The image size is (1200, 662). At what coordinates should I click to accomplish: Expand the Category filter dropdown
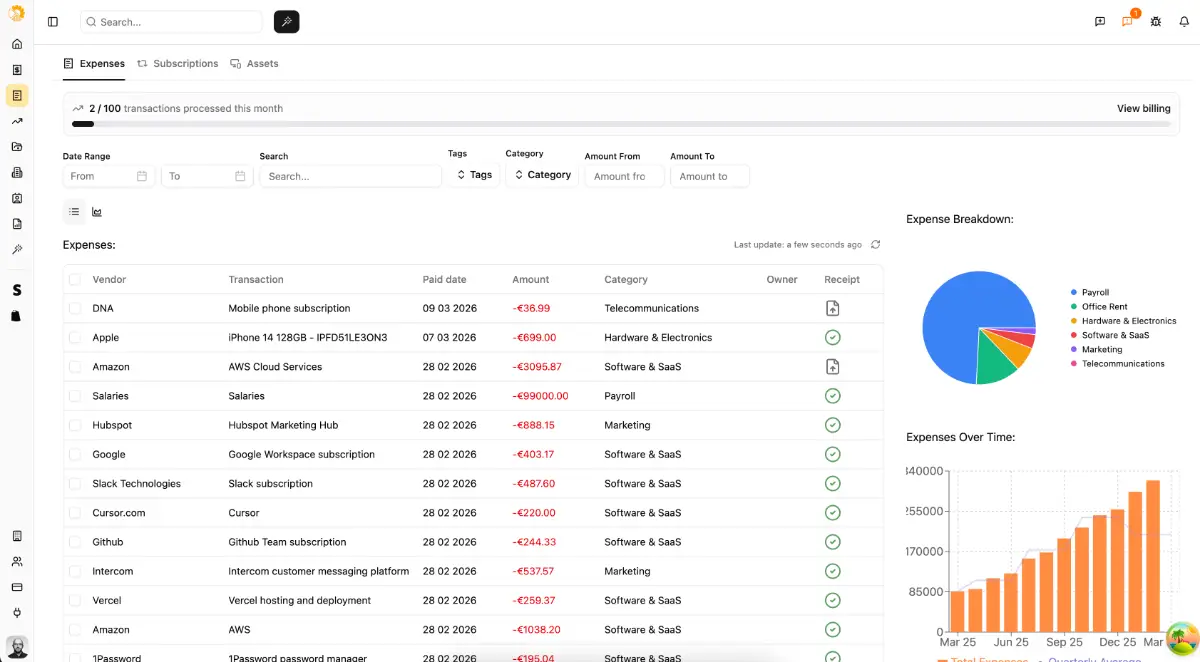[541, 175]
